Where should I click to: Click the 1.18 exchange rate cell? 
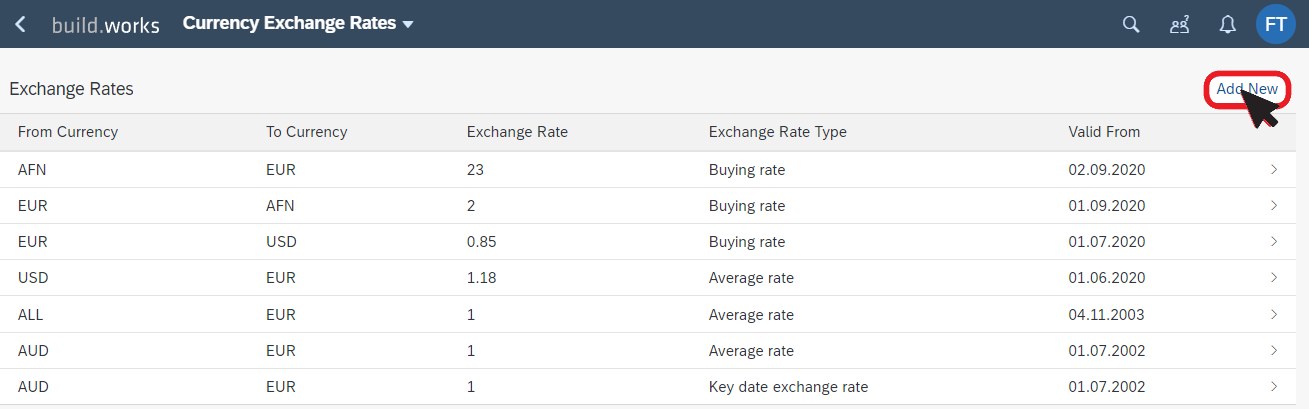(481, 278)
